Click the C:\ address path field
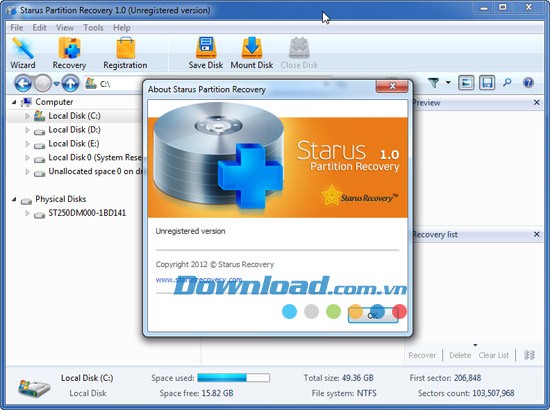Viewport: 550px width, 410px height. (x=114, y=84)
